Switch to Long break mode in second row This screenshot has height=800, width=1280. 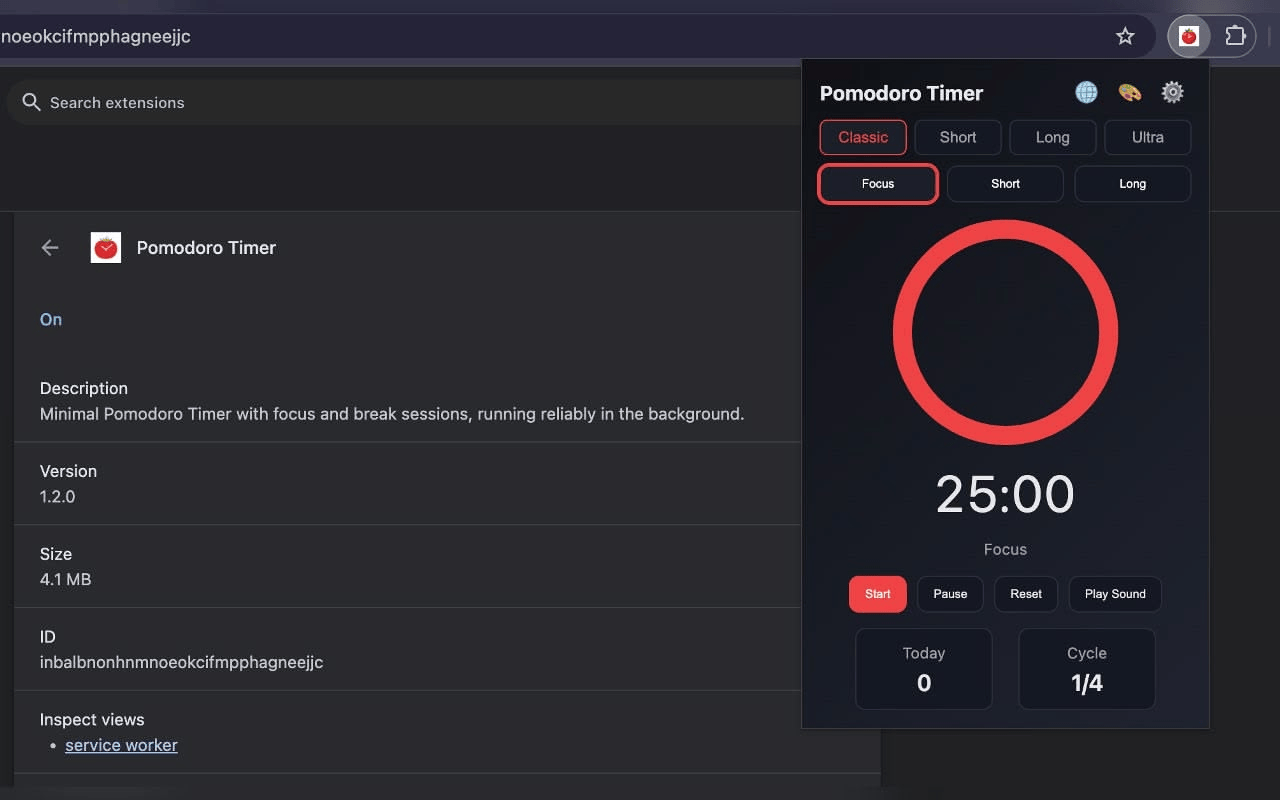1133,184
